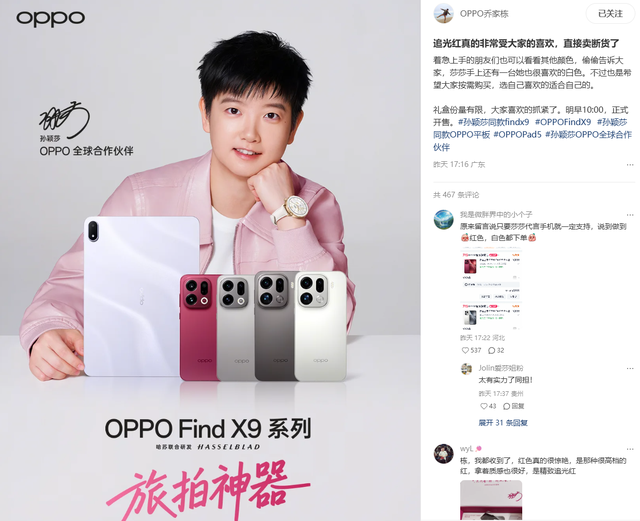Open the OPPO乔家栋 username link

[484, 14]
